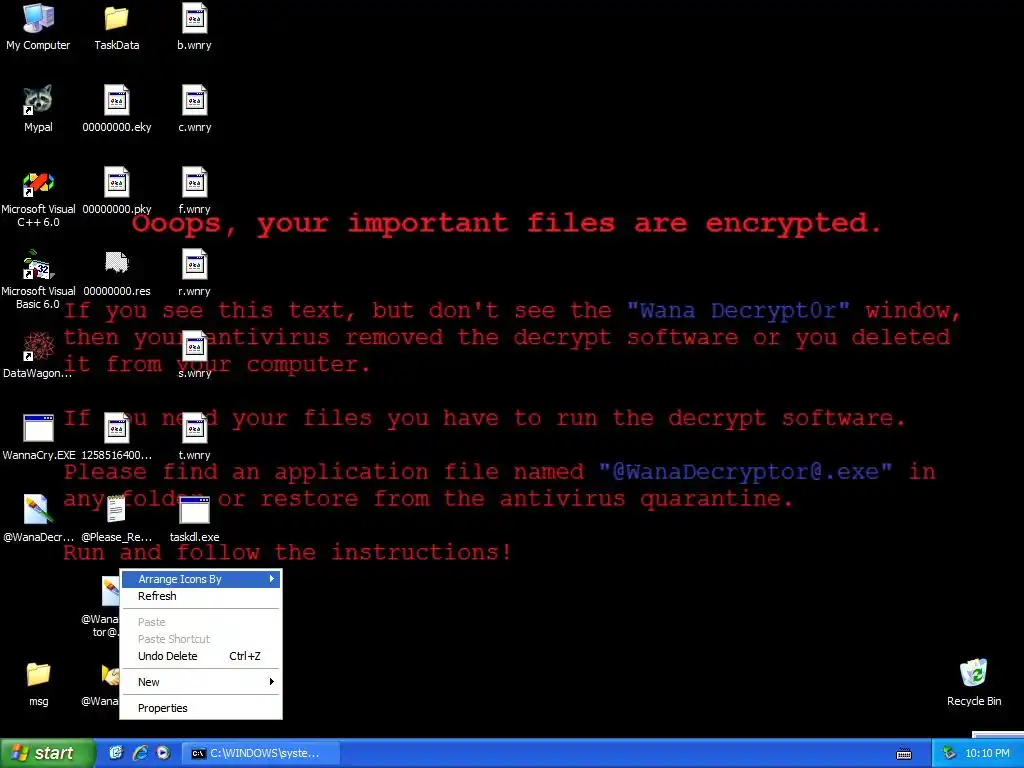Select the t.wnry file icon
Image resolution: width=1024 pixels, height=768 pixels.
tap(194, 438)
